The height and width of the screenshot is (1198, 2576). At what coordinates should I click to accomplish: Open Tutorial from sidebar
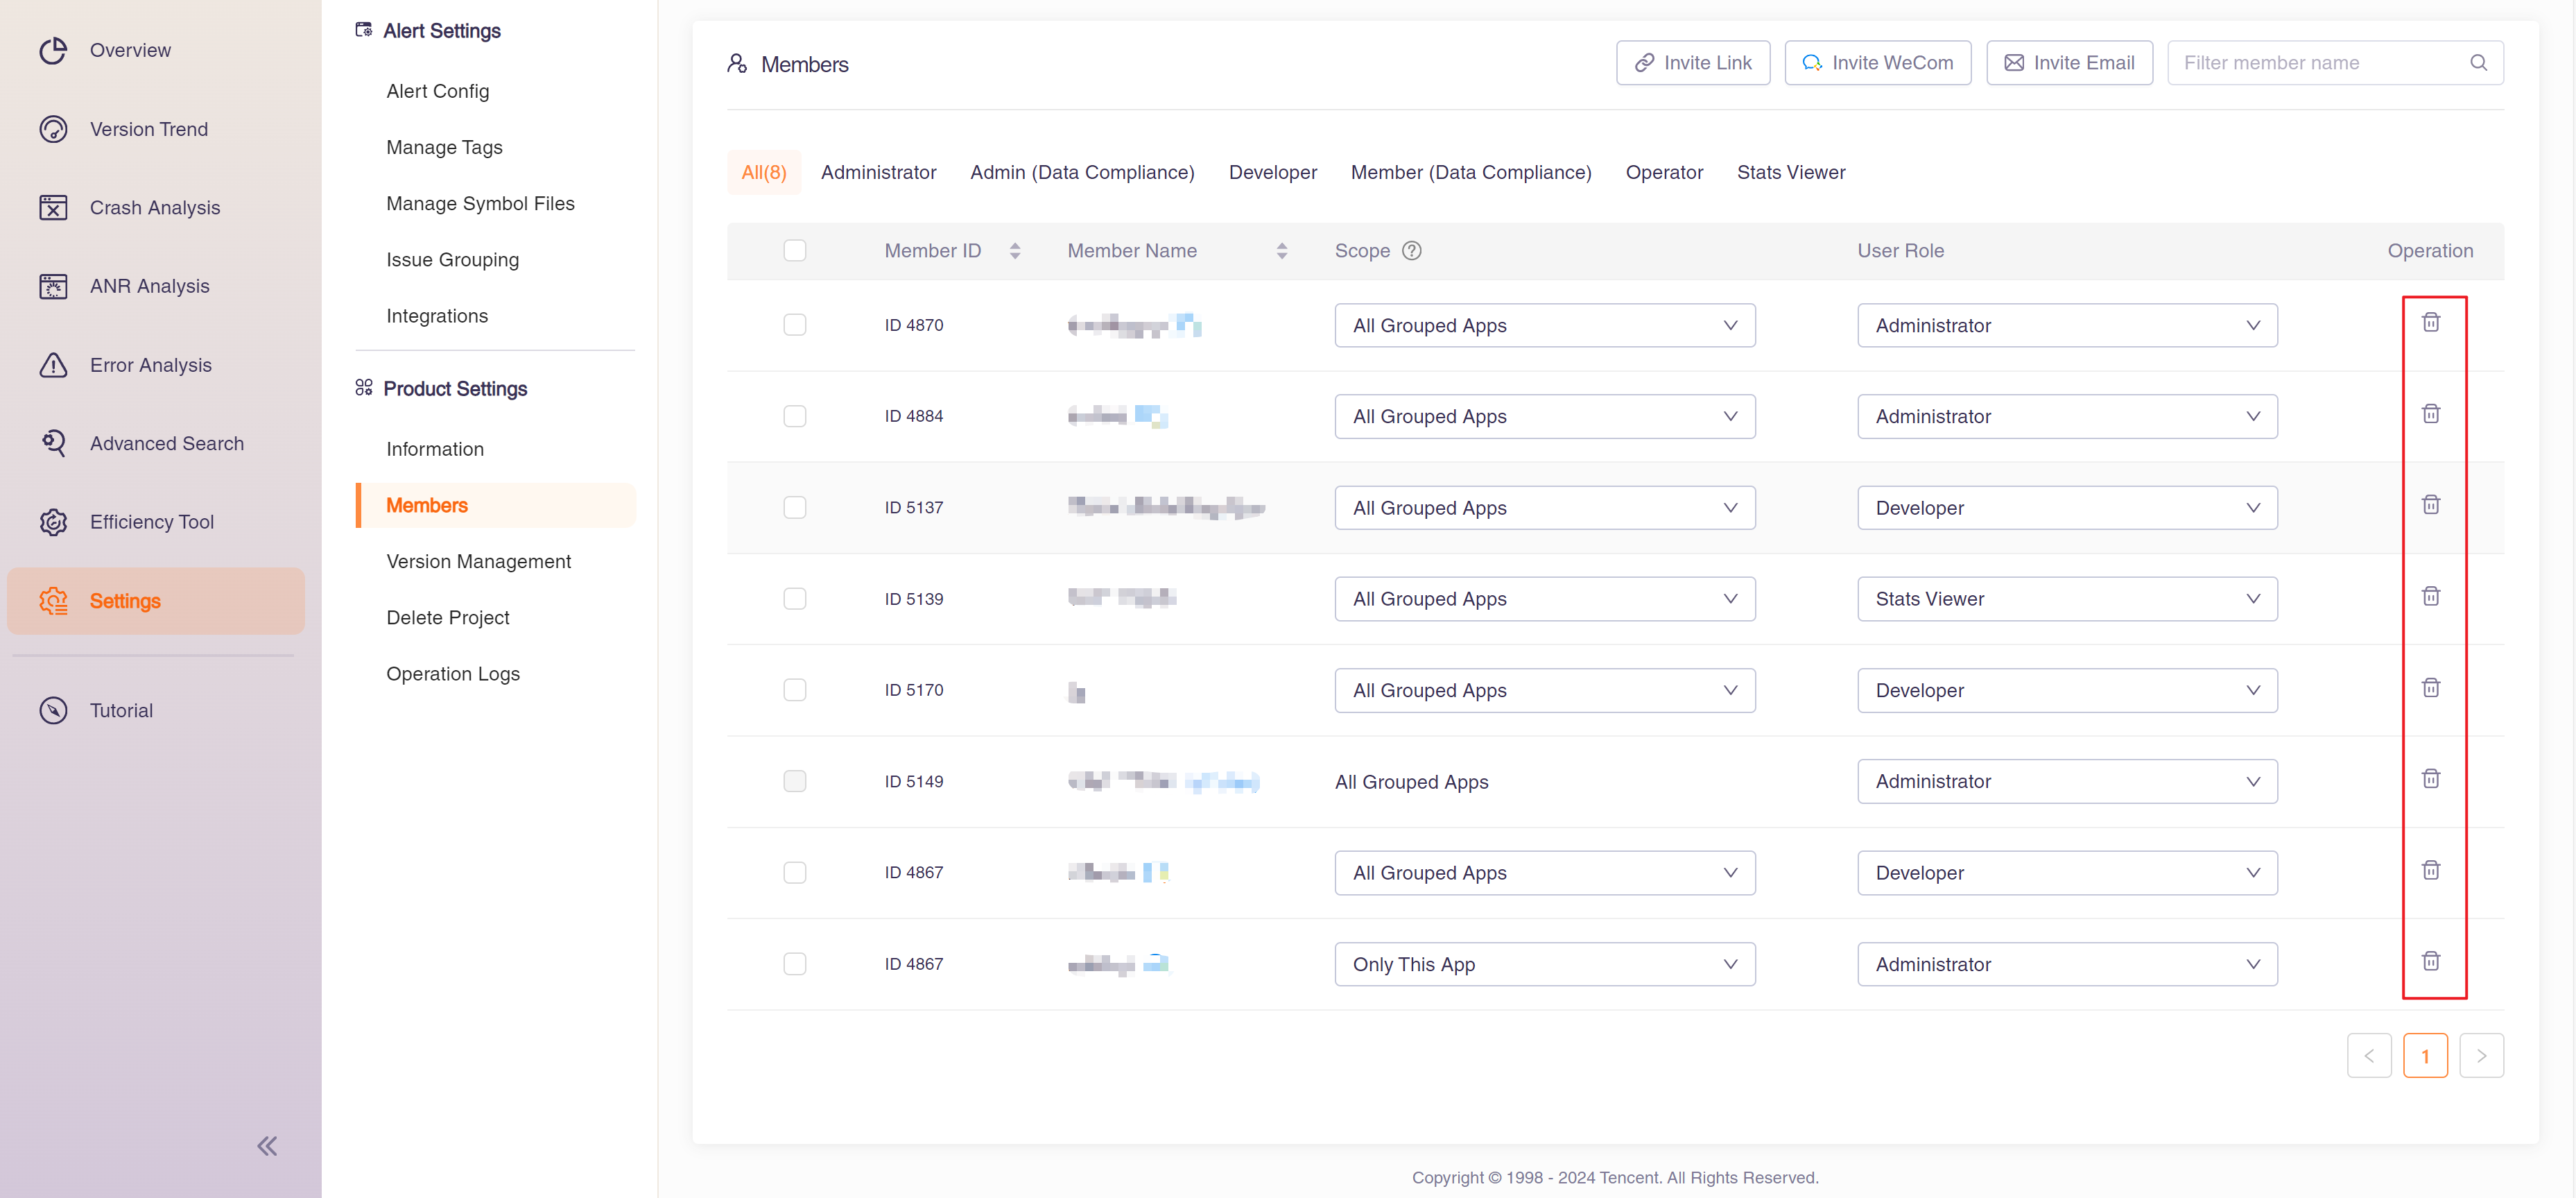(x=120, y=710)
